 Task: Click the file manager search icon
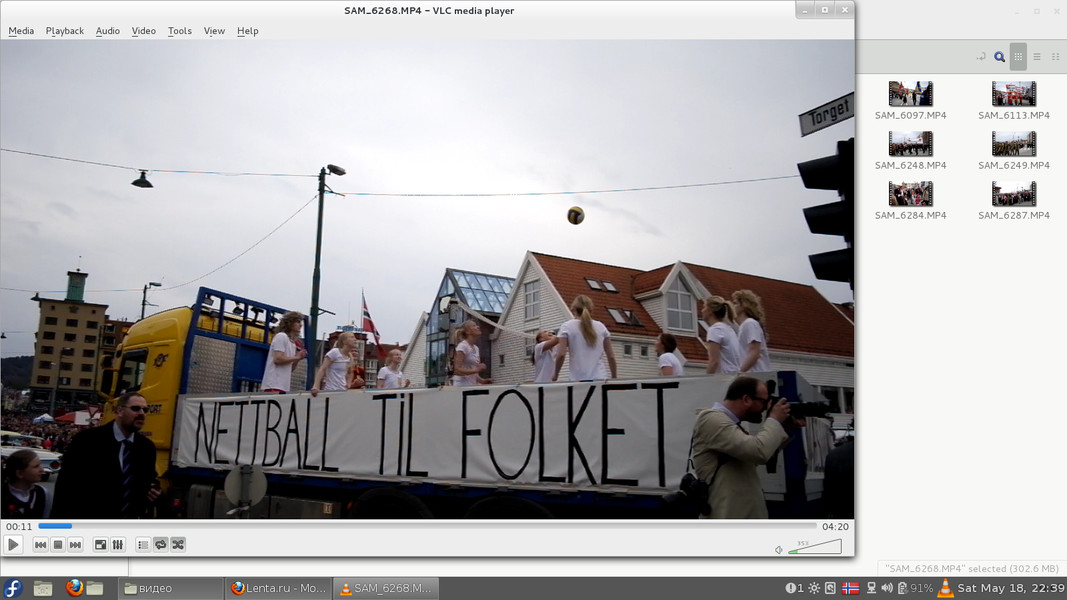(999, 57)
